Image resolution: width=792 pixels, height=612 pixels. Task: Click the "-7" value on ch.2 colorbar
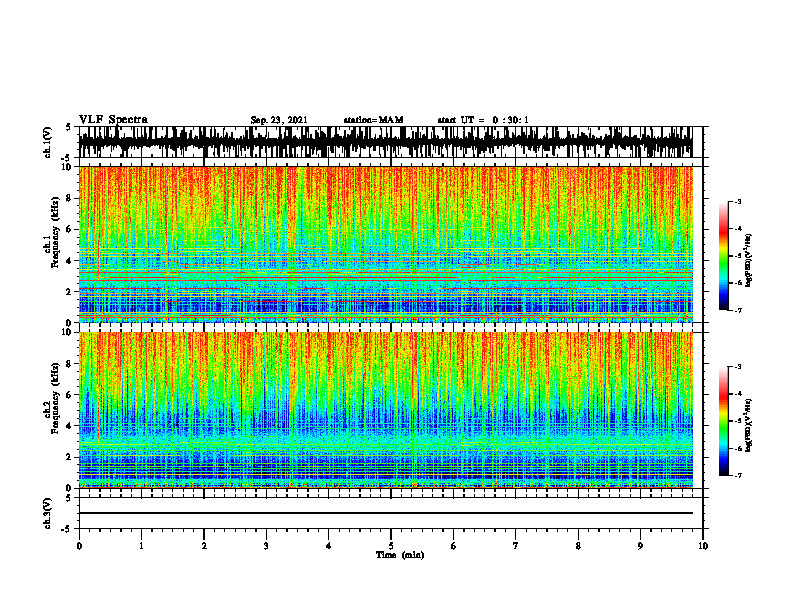(737, 475)
